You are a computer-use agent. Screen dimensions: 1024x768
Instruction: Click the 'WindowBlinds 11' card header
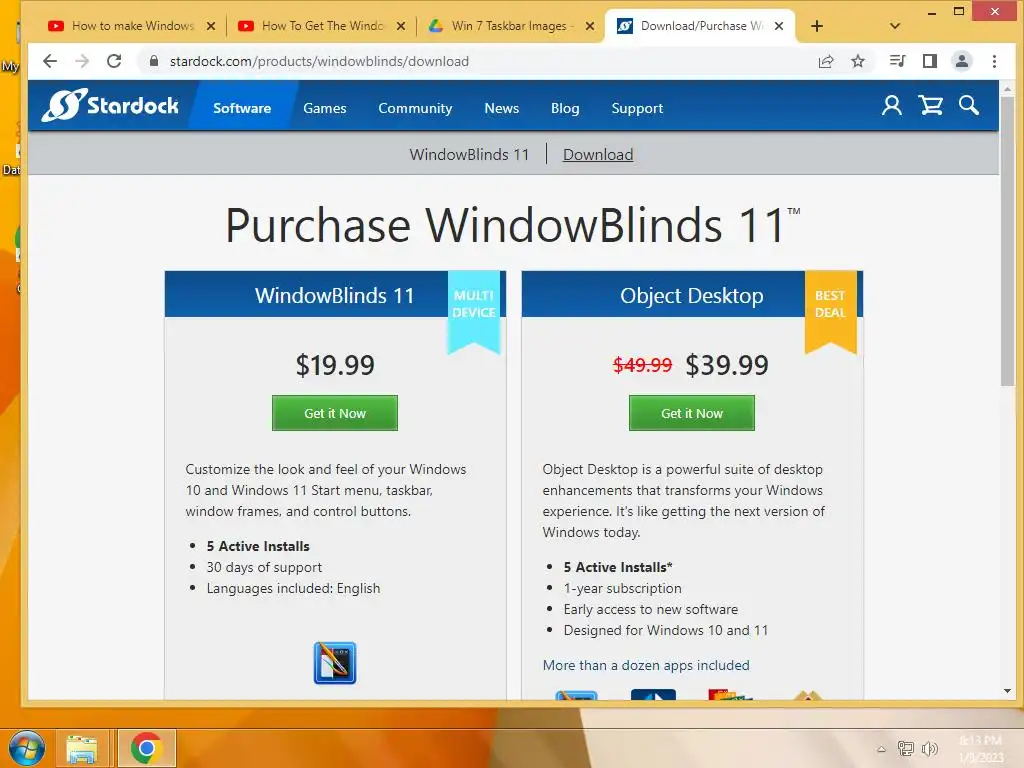(334, 295)
